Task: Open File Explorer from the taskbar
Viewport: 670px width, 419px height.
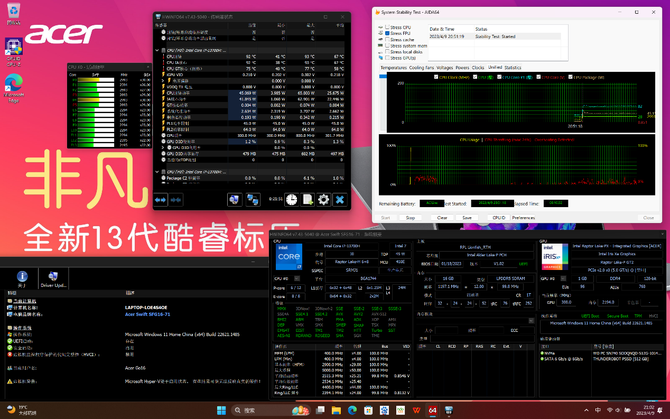Action: [x=336, y=410]
